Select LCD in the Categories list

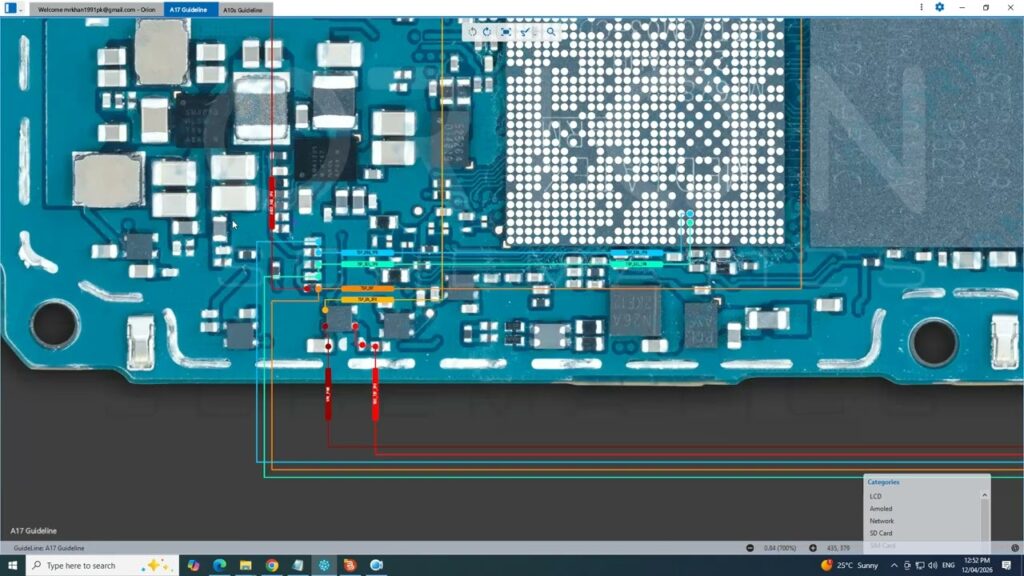(x=876, y=496)
